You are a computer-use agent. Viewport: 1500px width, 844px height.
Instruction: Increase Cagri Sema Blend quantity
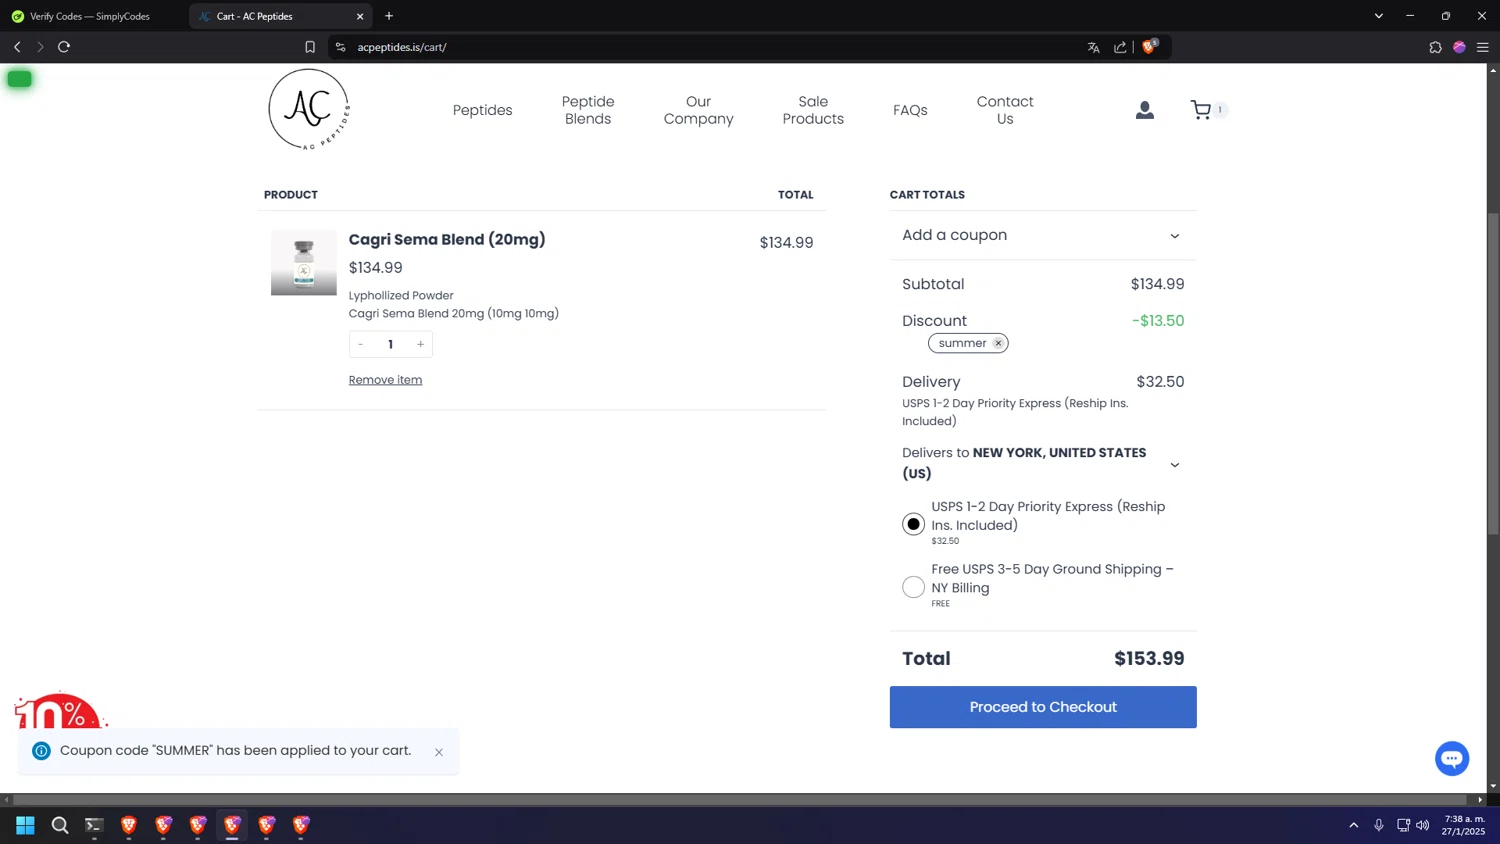[421, 344]
